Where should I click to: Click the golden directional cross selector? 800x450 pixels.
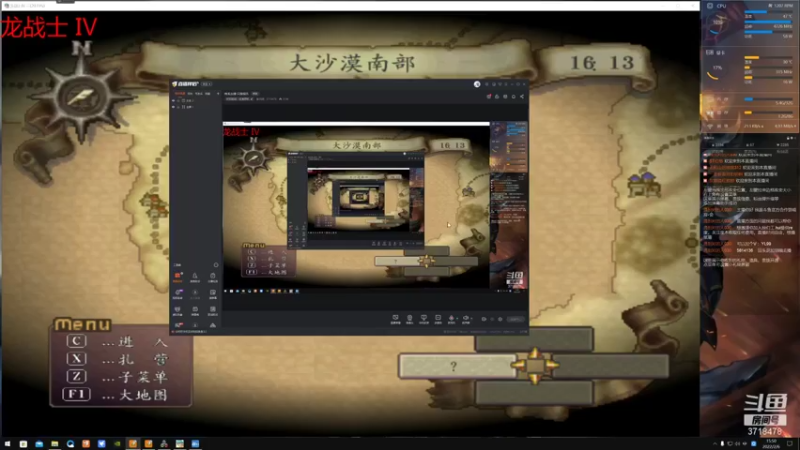pyautogui.click(x=535, y=365)
